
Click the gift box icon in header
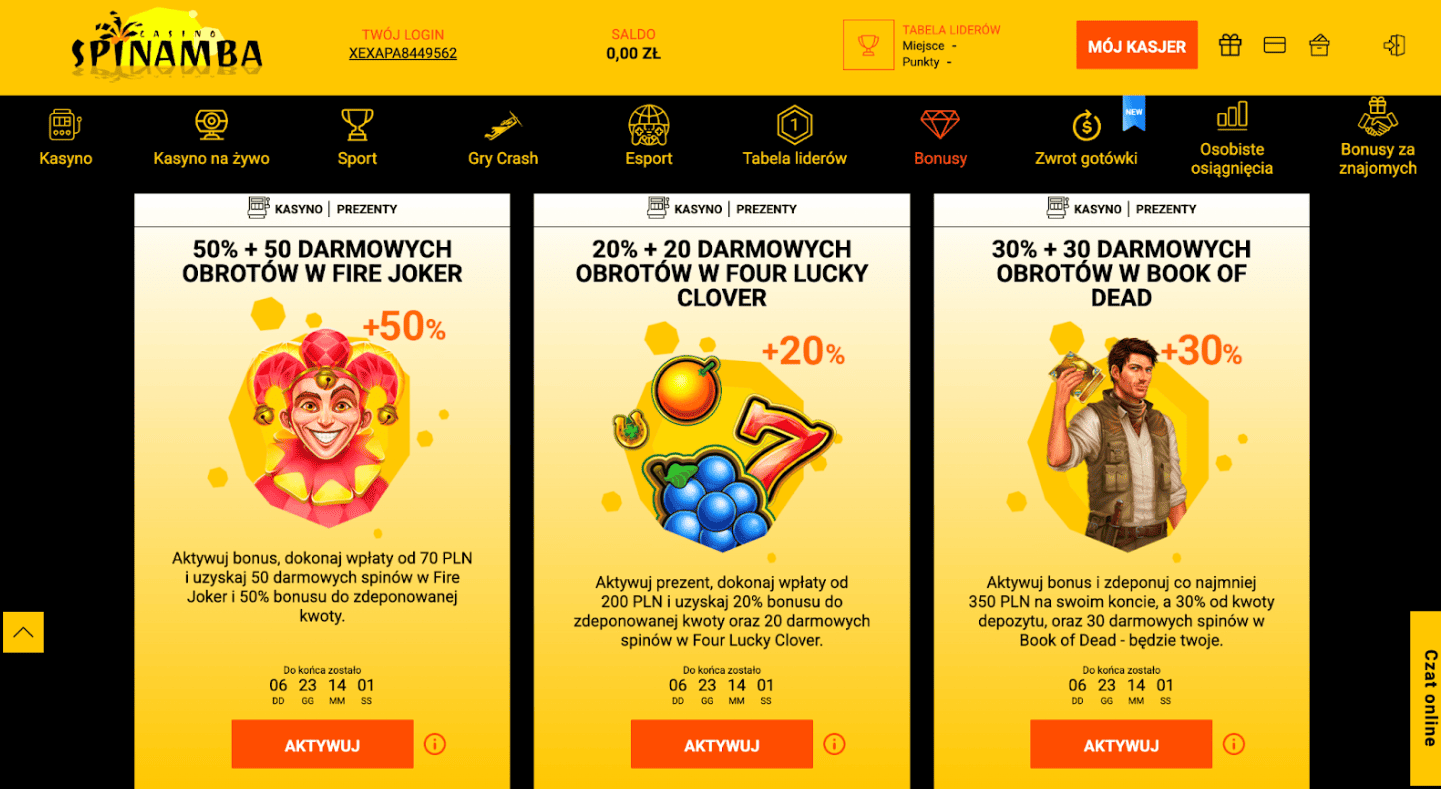click(x=1230, y=45)
